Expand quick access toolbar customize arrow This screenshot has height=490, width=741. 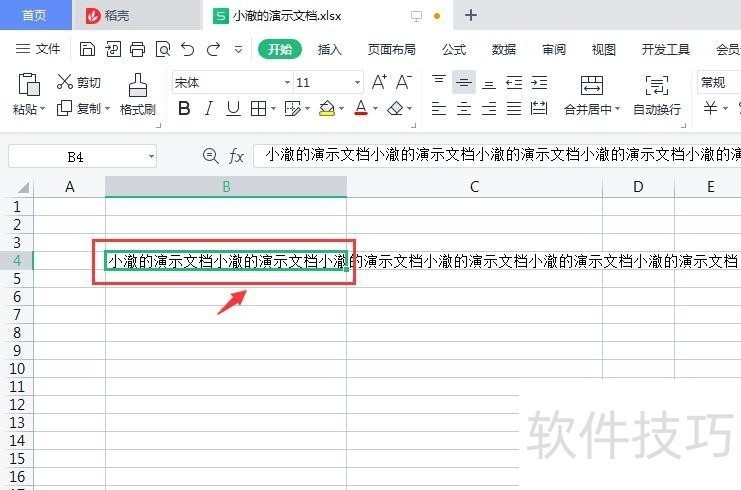pos(239,49)
